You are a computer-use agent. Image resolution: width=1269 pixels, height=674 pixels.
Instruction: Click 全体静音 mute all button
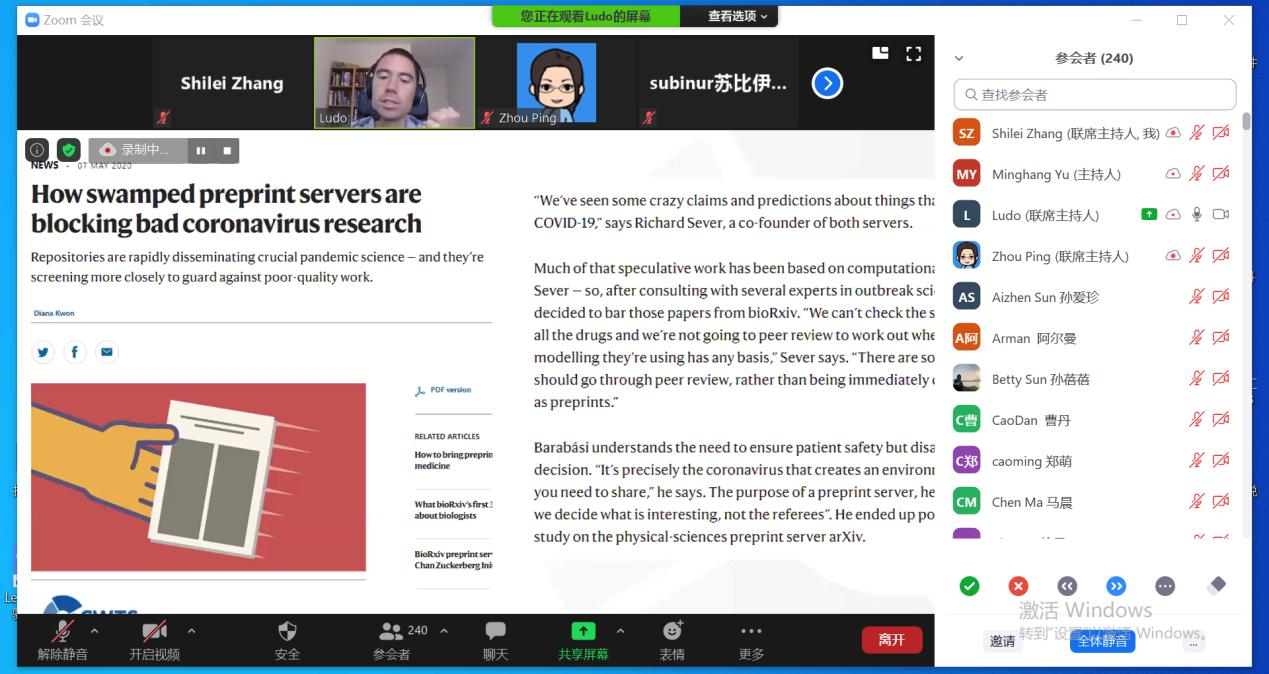[x=1102, y=641]
